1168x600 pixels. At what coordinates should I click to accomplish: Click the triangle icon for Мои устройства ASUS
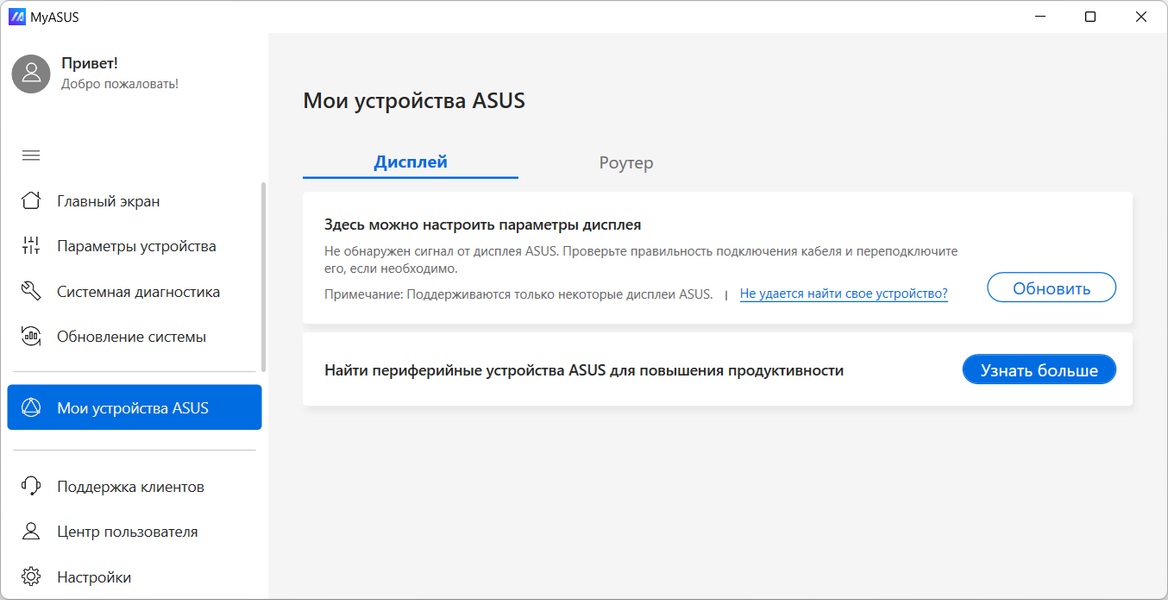[31, 408]
